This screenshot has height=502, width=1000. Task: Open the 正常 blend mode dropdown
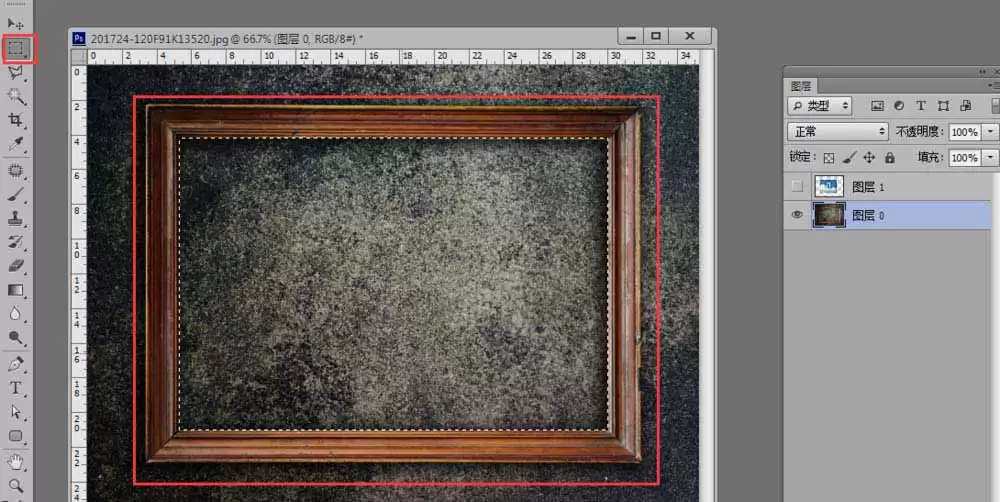coord(838,131)
